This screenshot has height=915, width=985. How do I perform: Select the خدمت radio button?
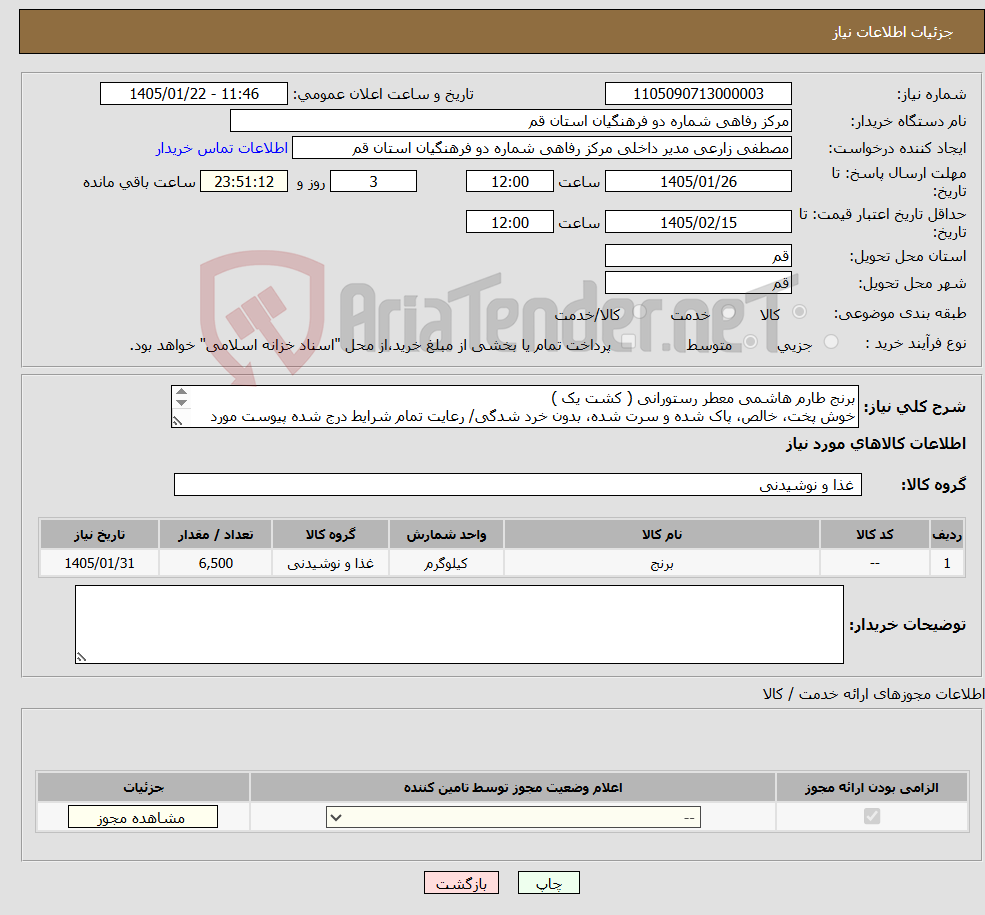tap(729, 312)
